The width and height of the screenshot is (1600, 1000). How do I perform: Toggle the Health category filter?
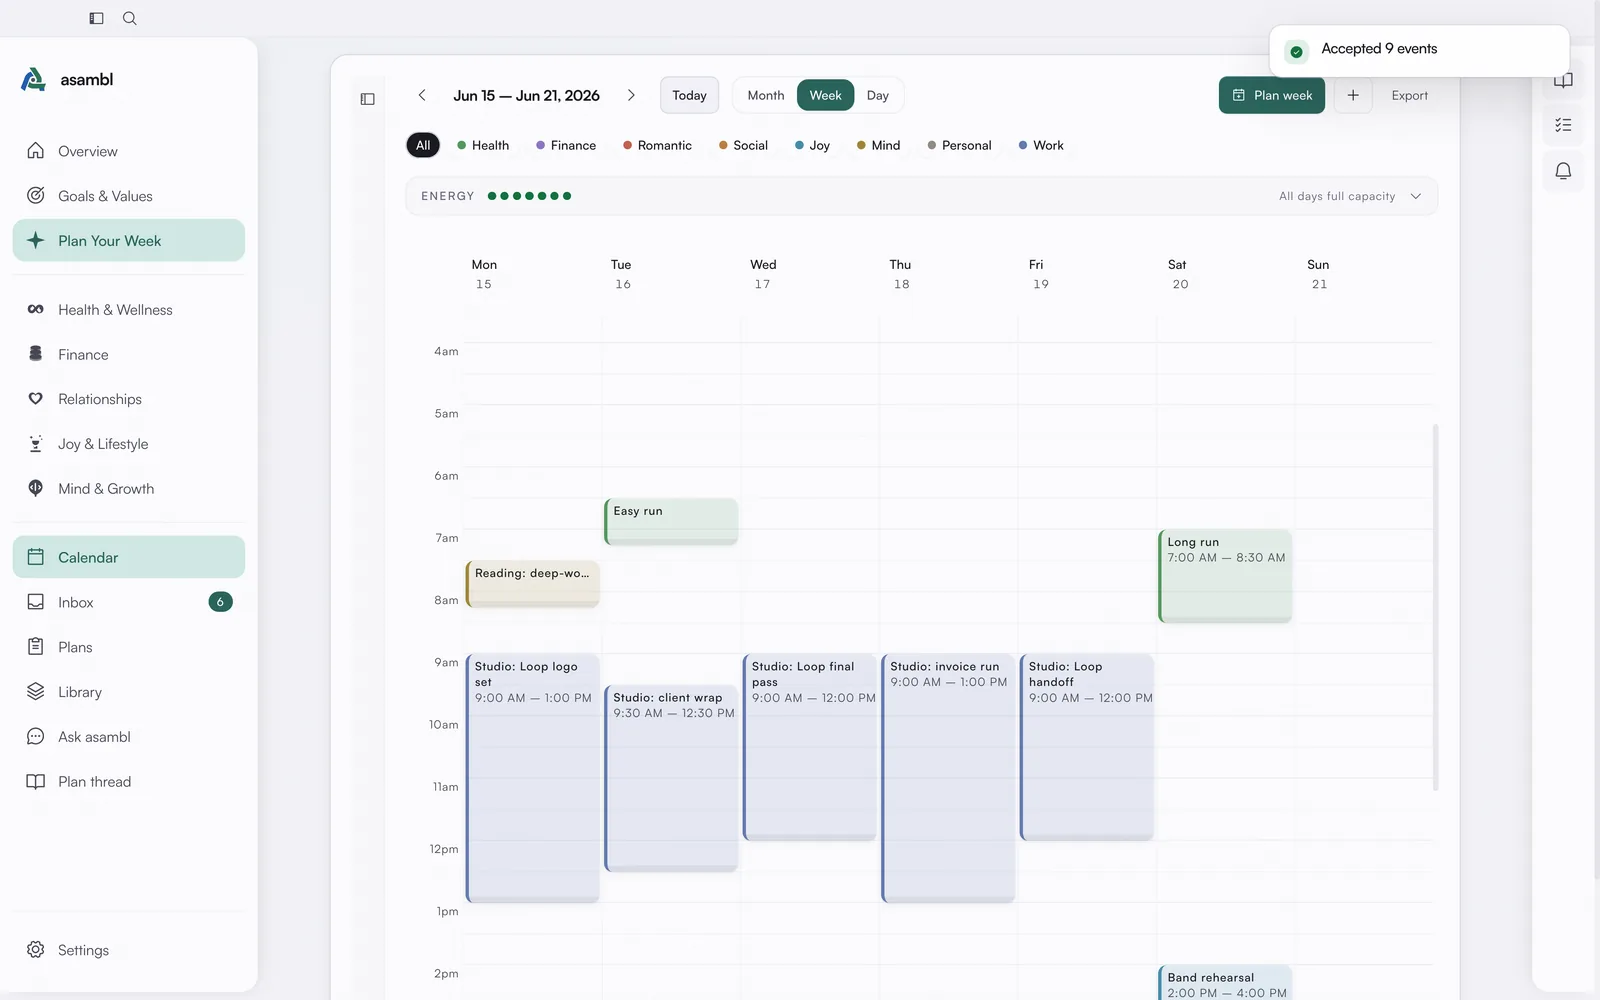[x=483, y=145]
